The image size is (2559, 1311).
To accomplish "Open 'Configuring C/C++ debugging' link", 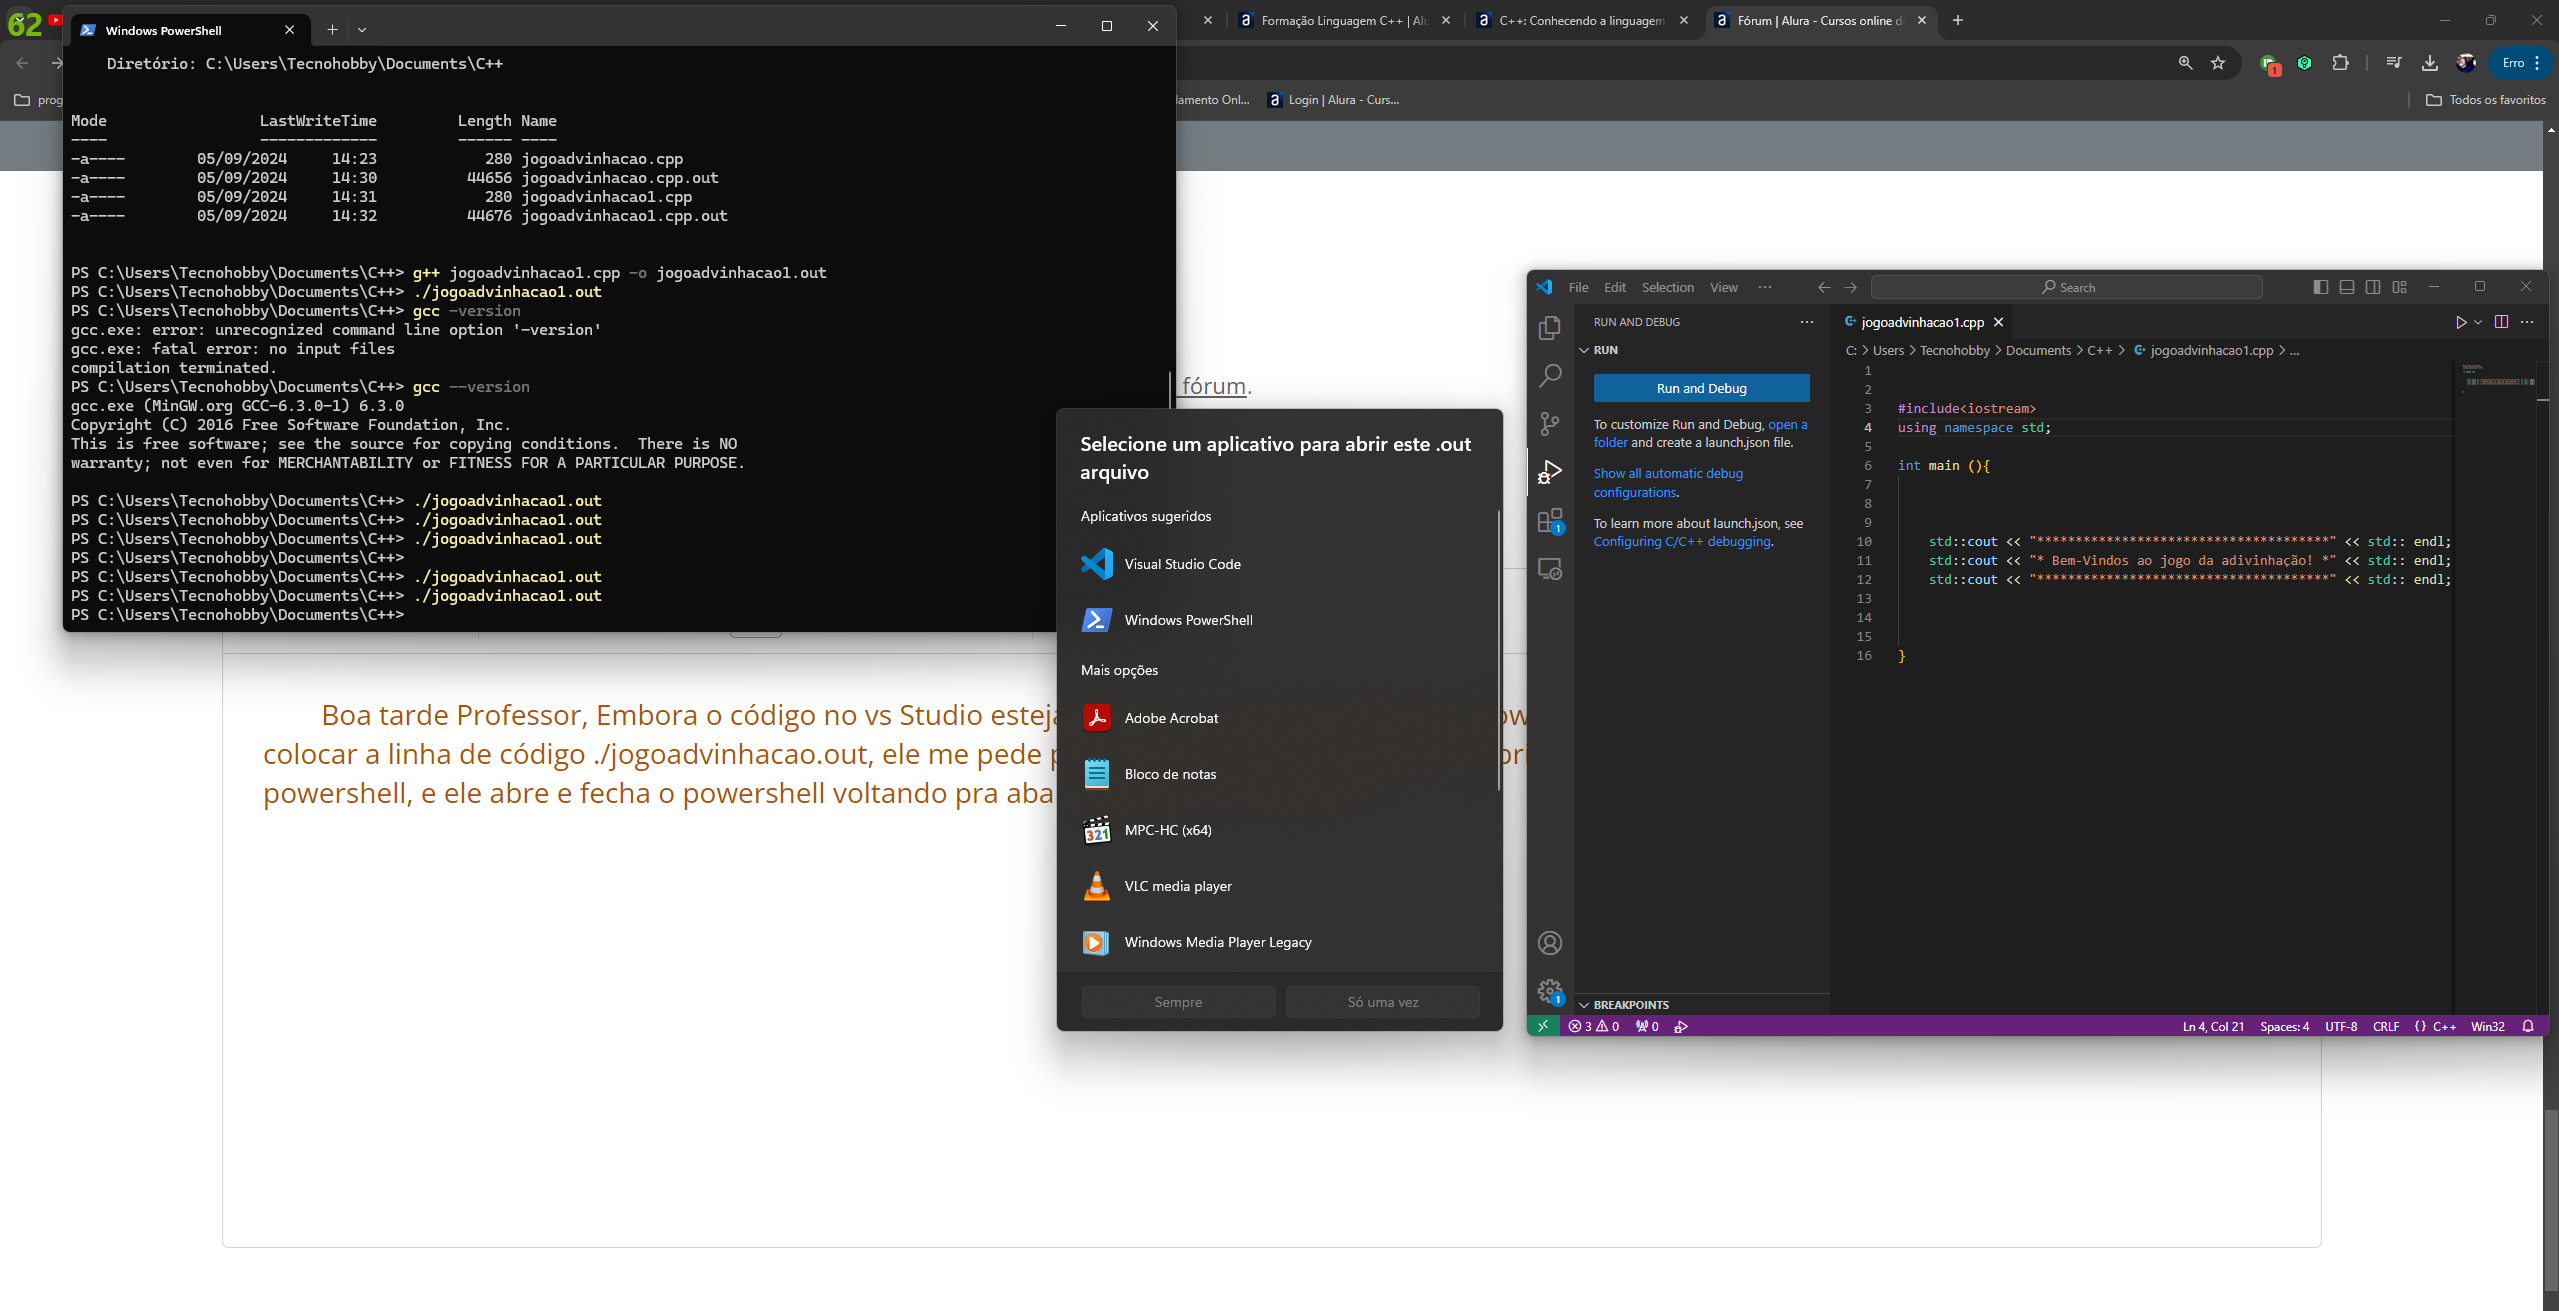I will [1682, 542].
